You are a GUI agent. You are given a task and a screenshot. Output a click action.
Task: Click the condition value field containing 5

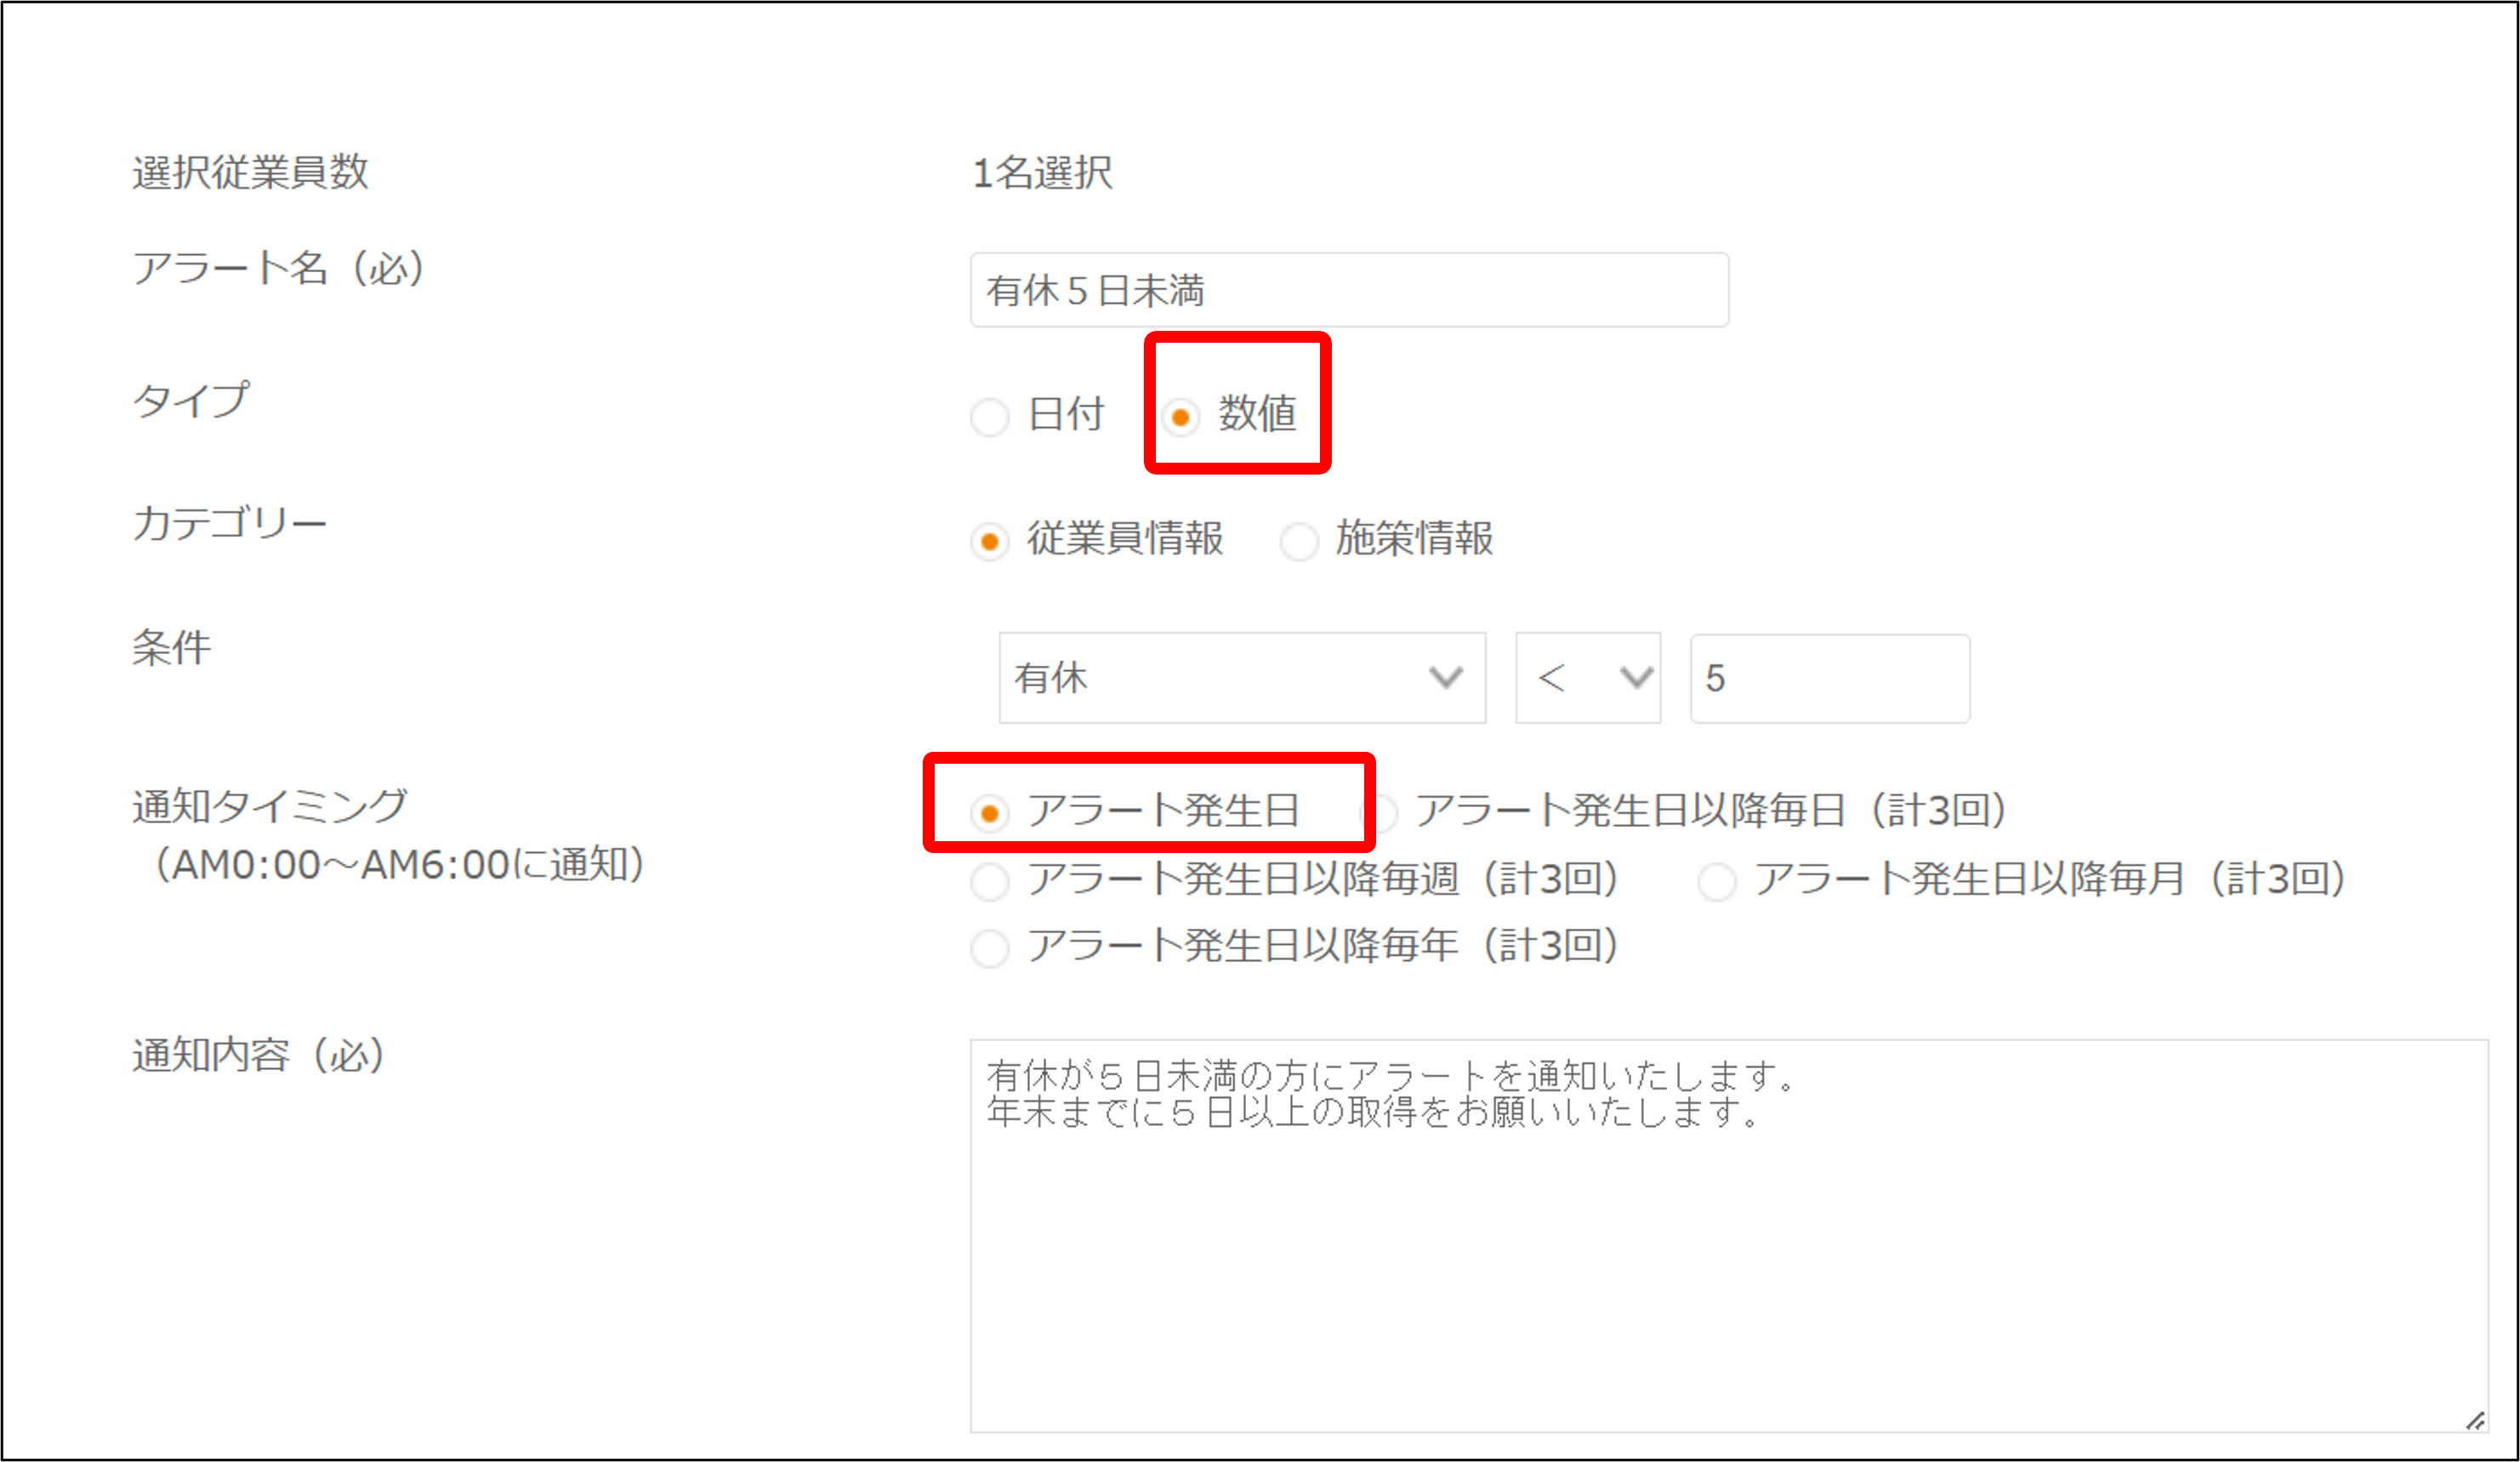pyautogui.click(x=1830, y=678)
